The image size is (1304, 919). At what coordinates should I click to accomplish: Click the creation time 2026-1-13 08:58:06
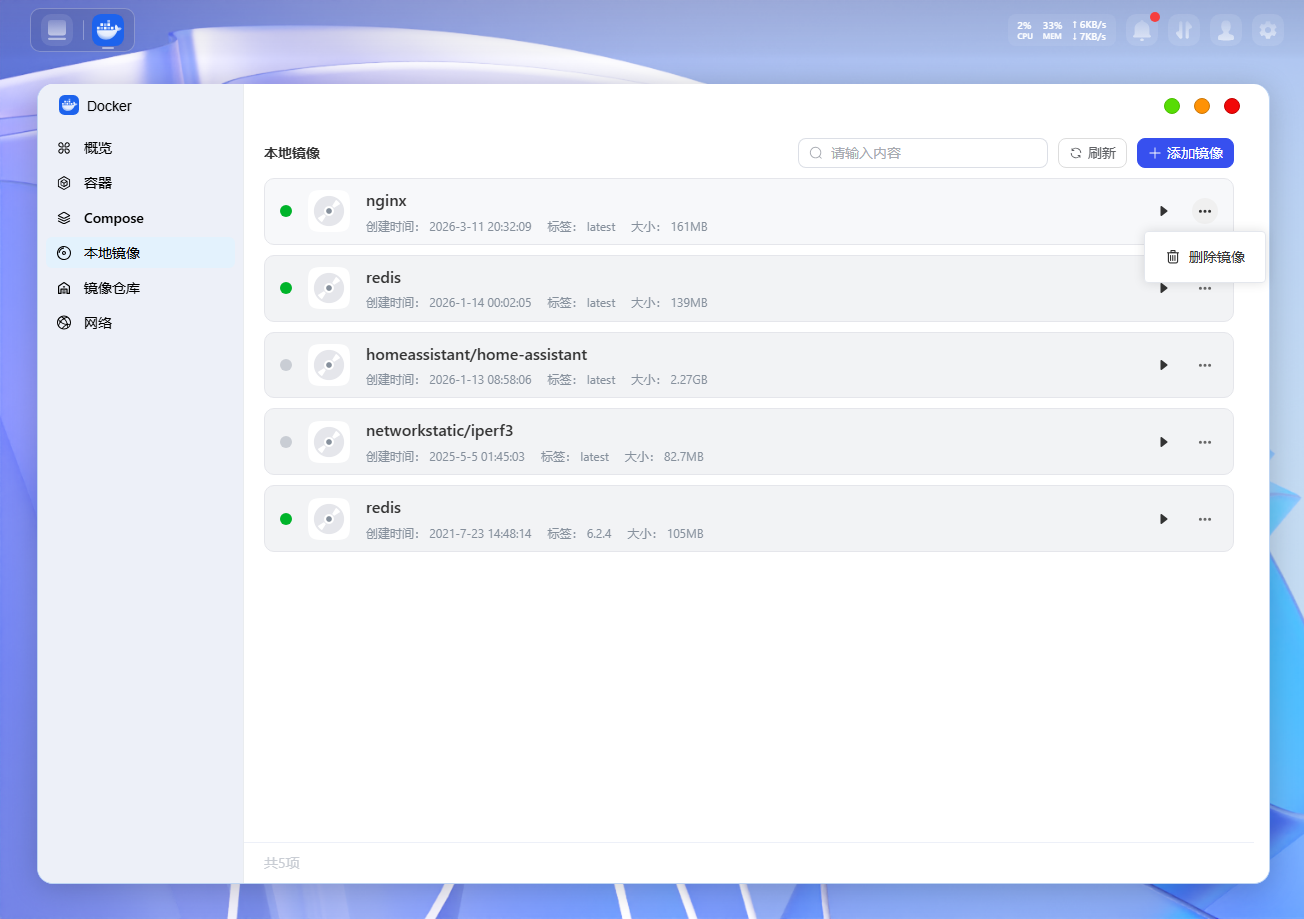point(480,380)
